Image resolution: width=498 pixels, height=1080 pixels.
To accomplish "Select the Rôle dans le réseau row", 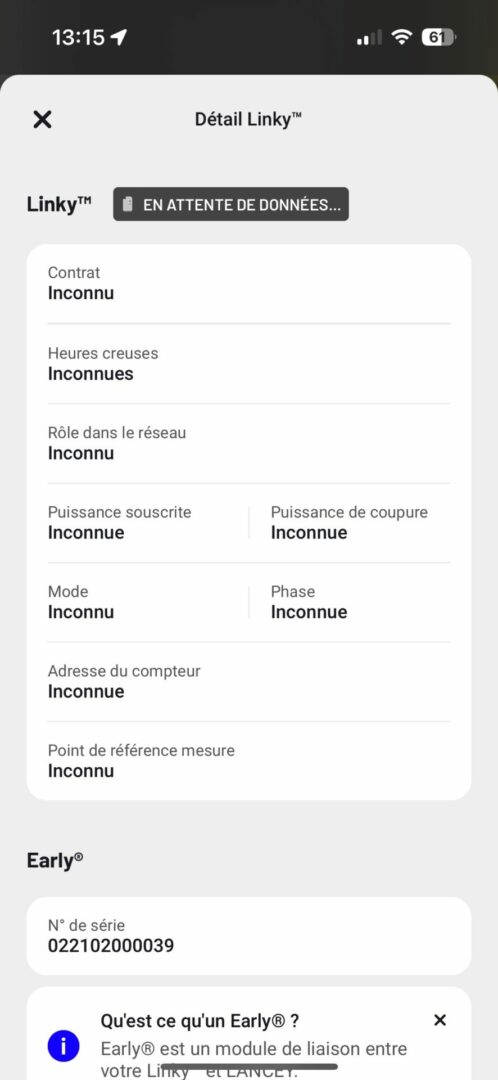I will [x=249, y=444].
